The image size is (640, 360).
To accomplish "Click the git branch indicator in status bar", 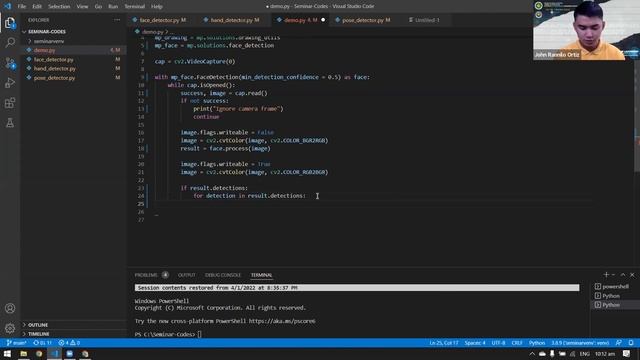I will (x=17, y=343).
